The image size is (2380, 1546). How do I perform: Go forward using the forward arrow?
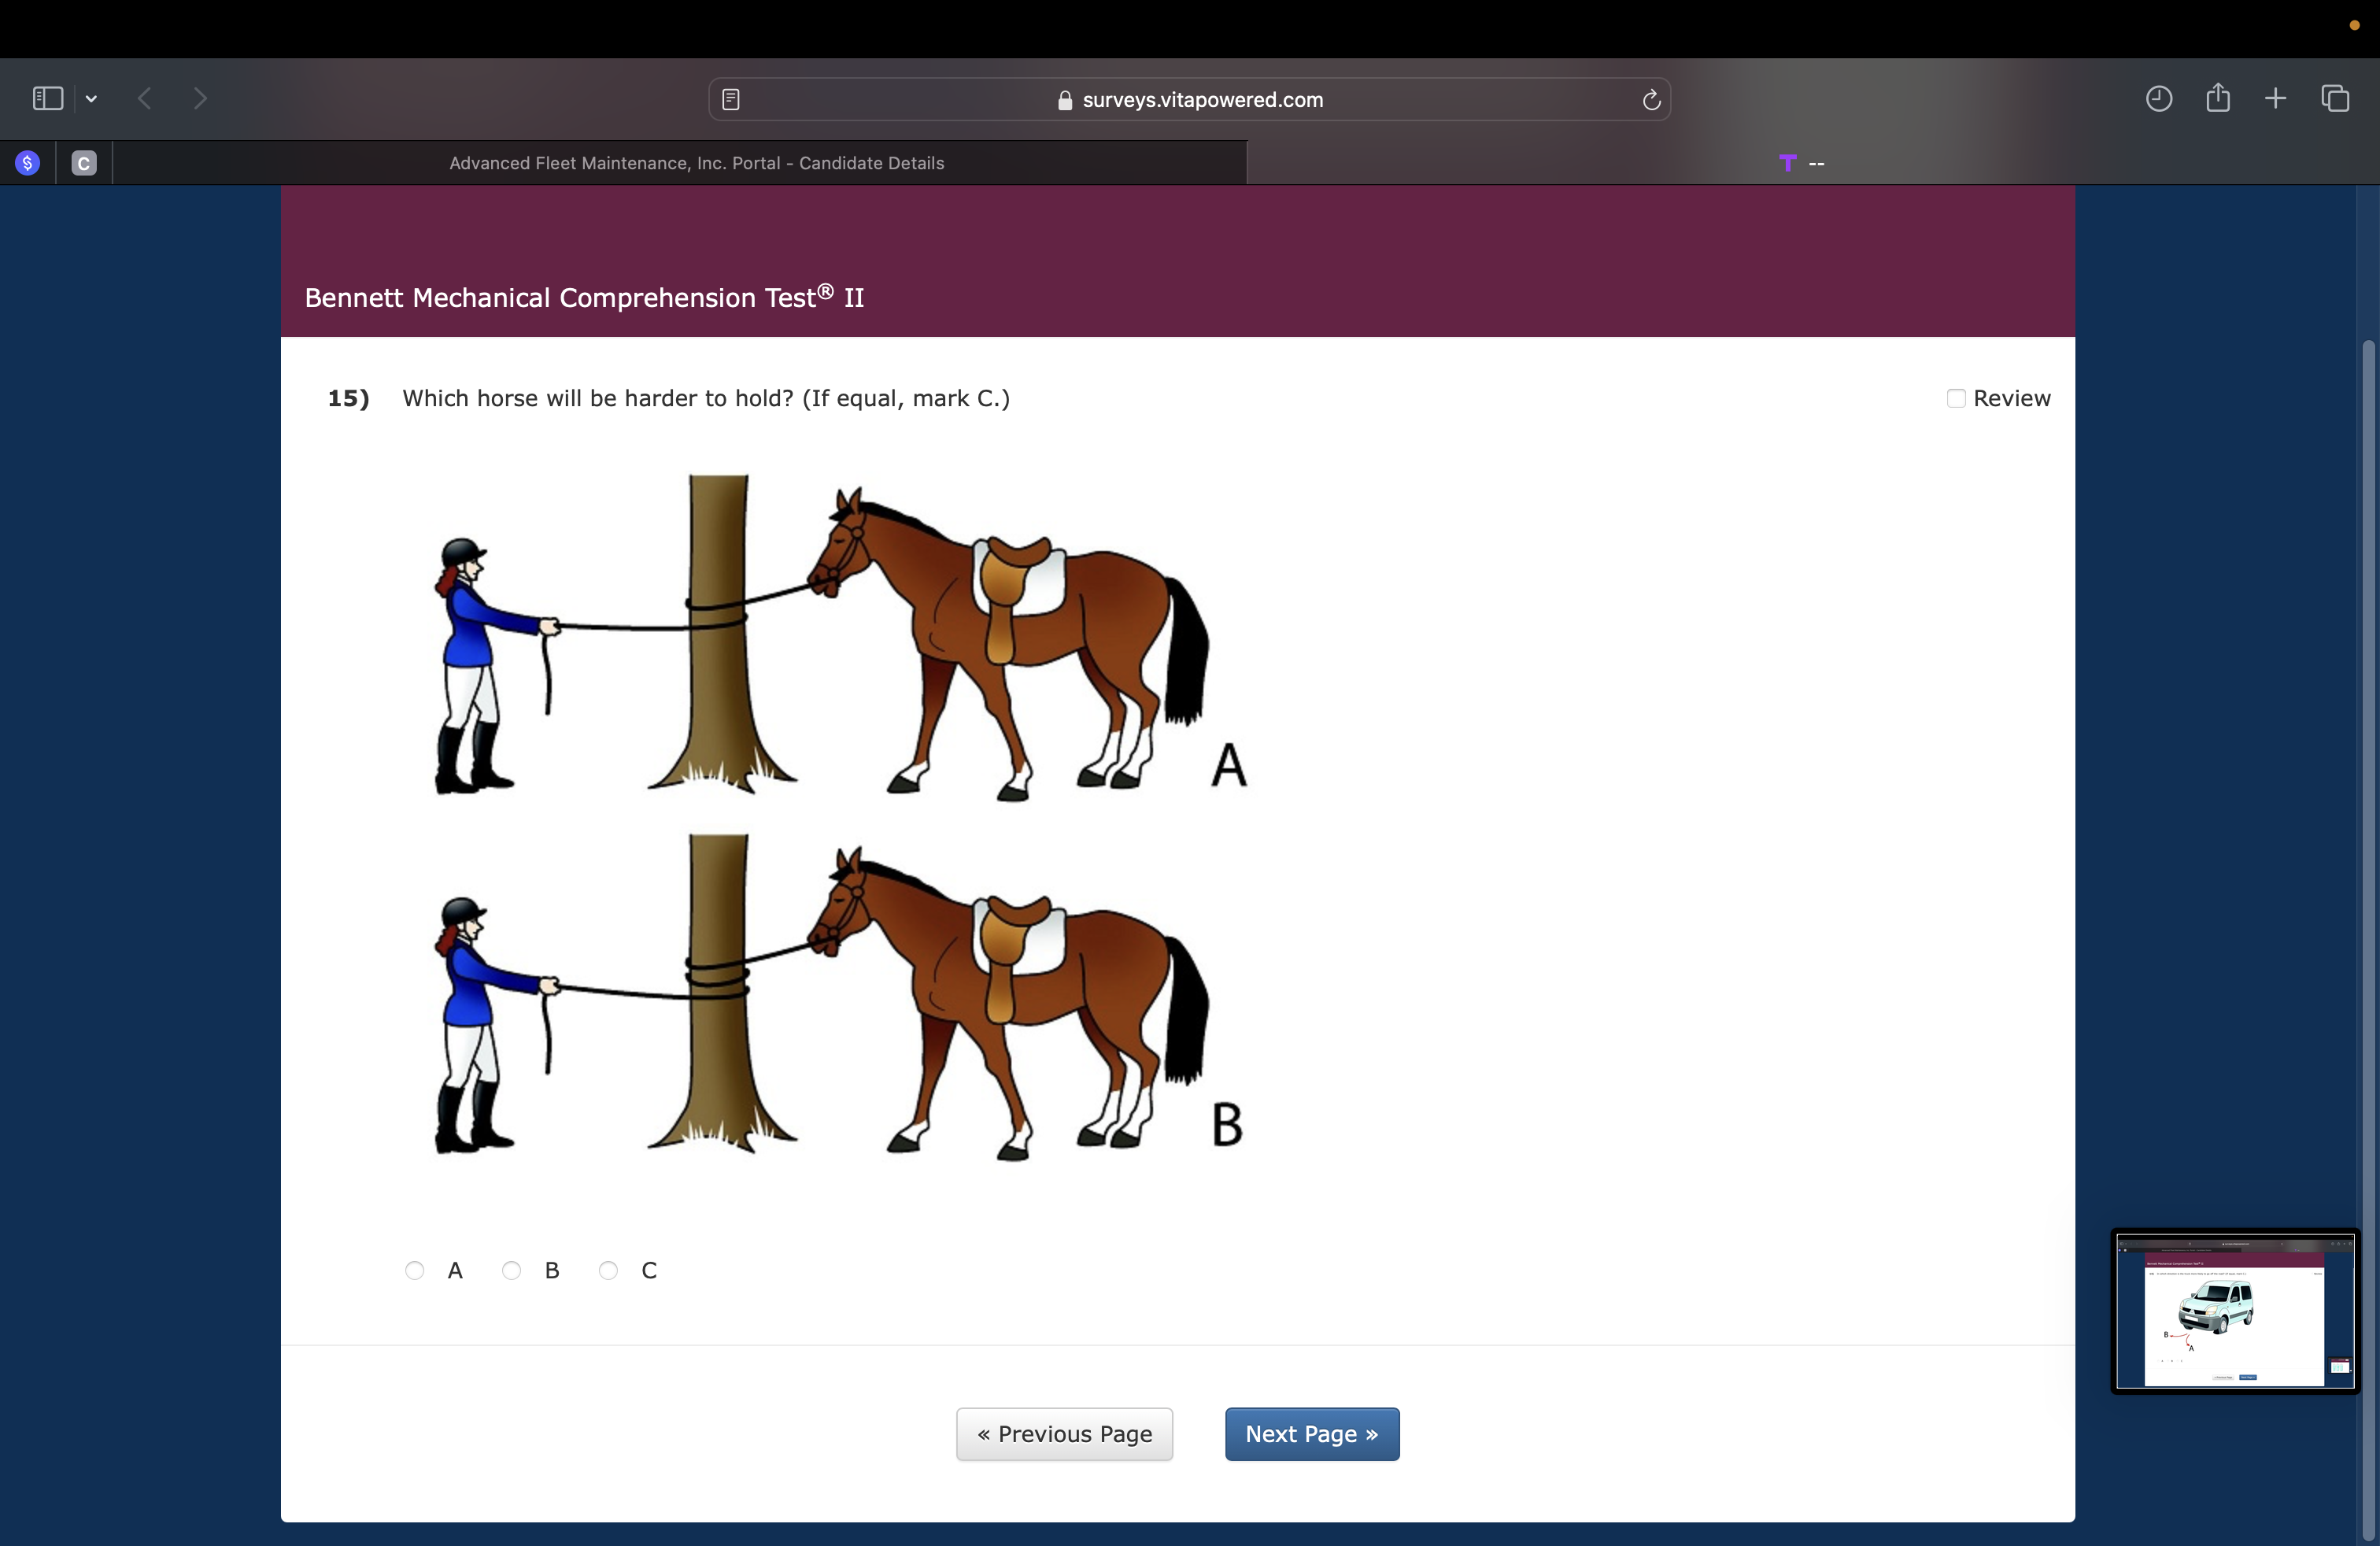pos(200,98)
